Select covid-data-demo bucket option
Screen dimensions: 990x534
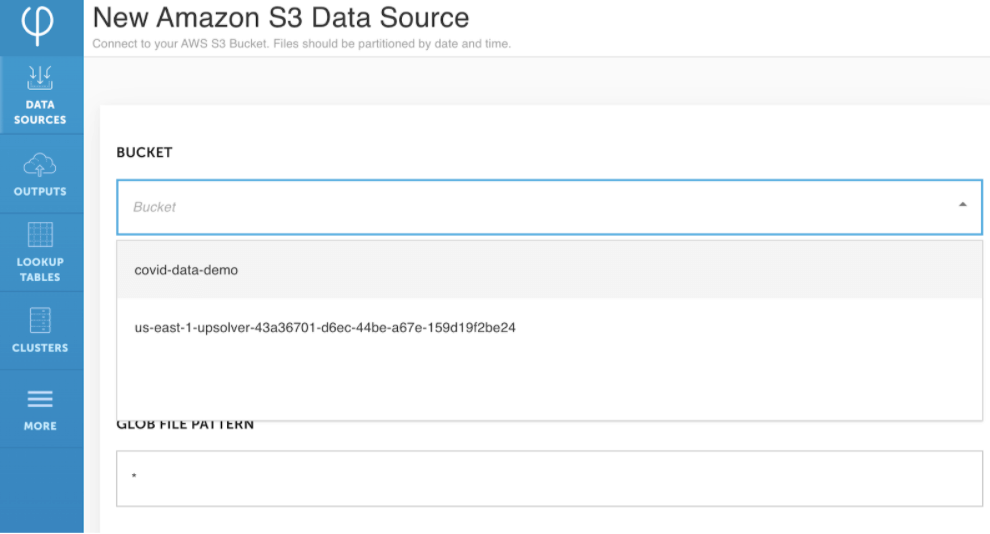pyautogui.click(x=549, y=270)
